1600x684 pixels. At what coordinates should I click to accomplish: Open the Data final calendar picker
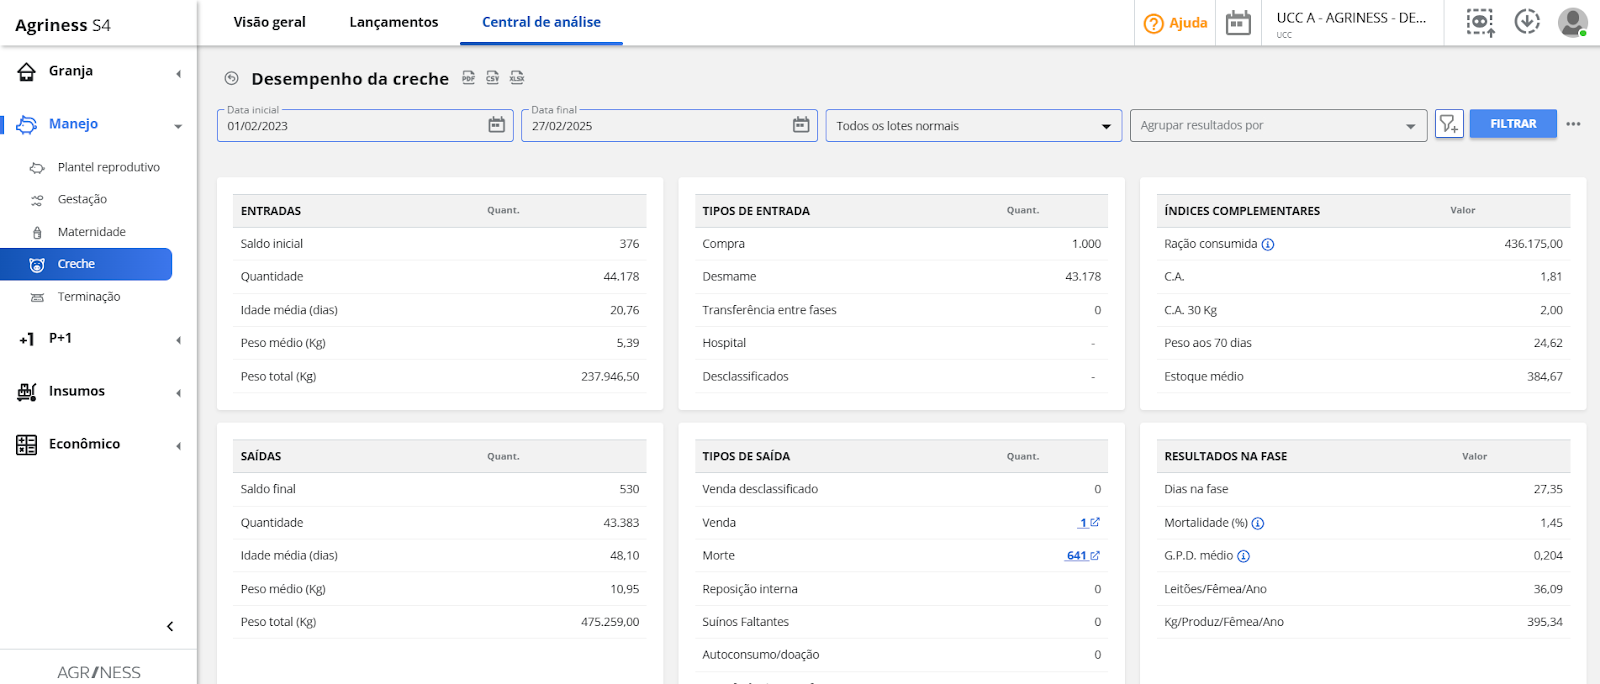[x=801, y=125]
